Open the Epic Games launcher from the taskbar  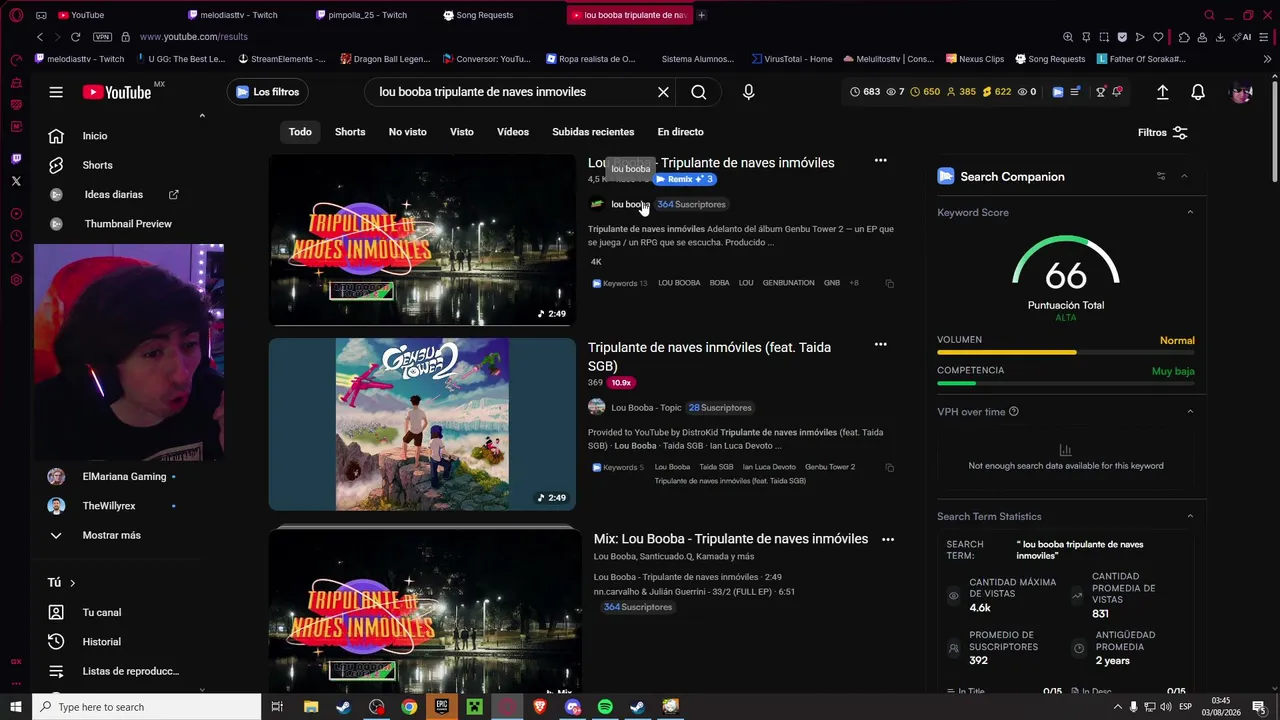[x=442, y=707]
